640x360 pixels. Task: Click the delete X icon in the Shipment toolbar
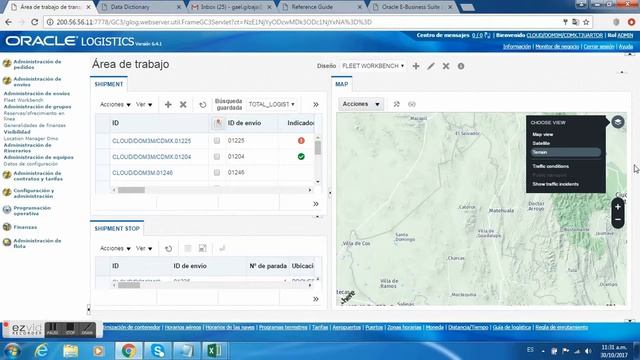pyautogui.click(x=183, y=104)
